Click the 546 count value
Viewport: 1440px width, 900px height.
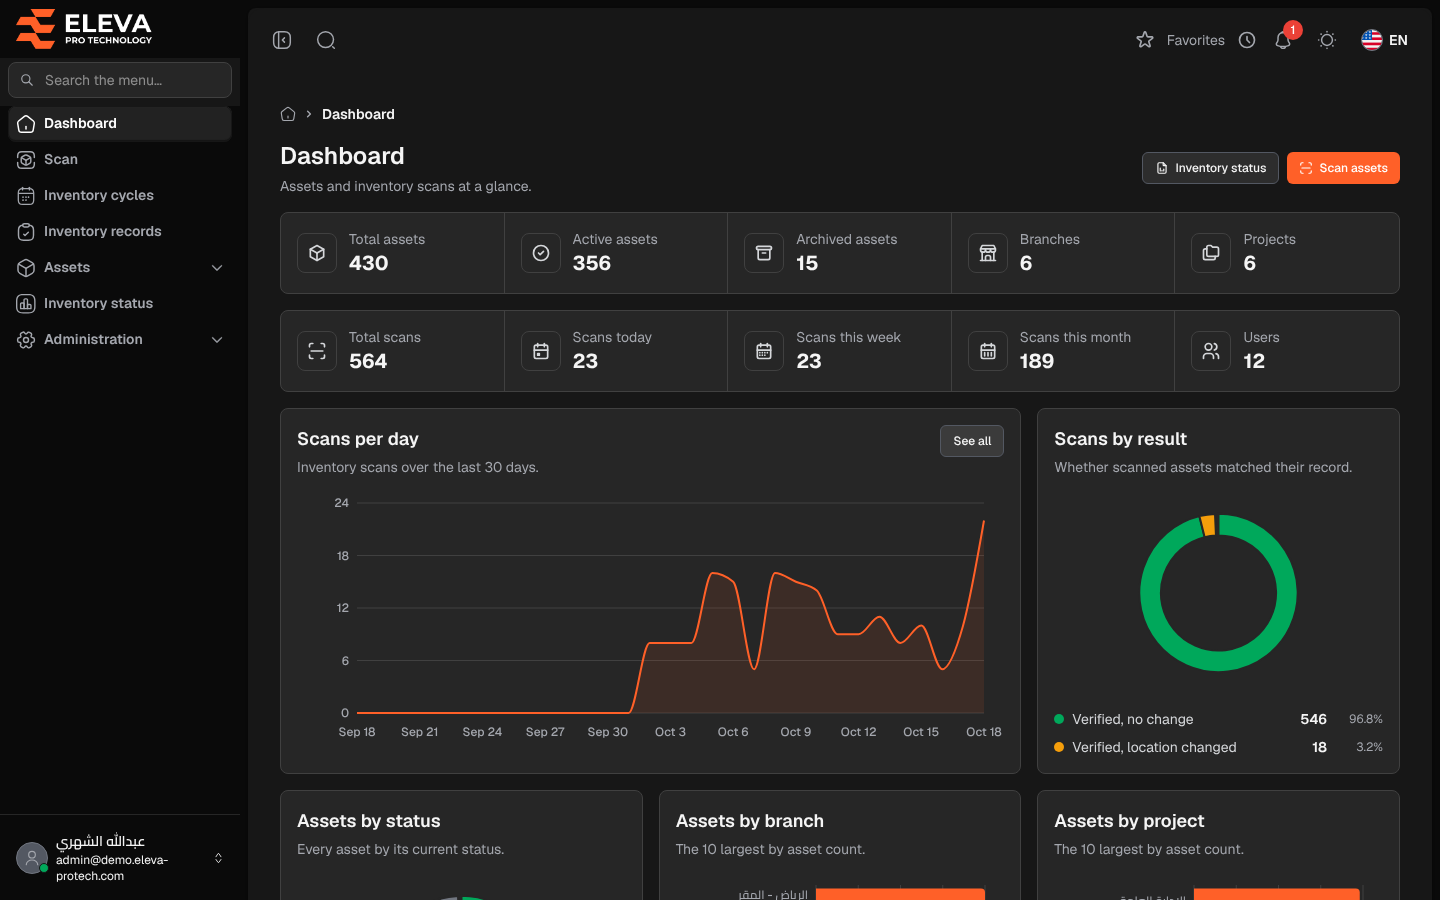1313,719
